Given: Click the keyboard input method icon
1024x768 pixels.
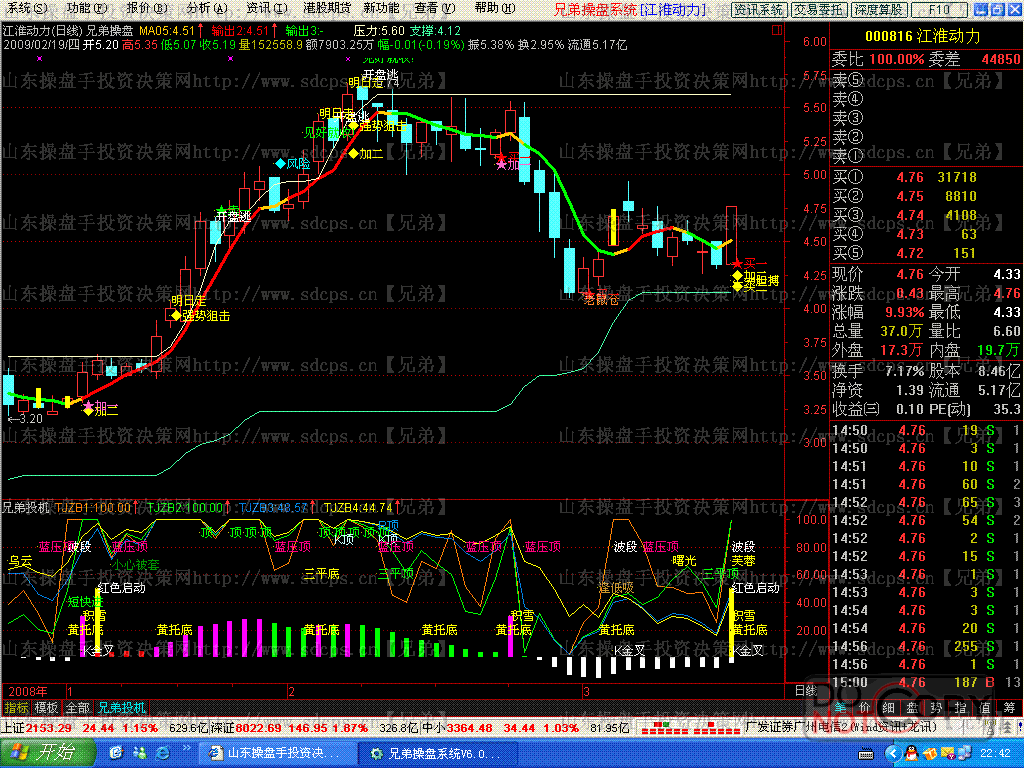Looking at the screenshot, I should 867,754.
